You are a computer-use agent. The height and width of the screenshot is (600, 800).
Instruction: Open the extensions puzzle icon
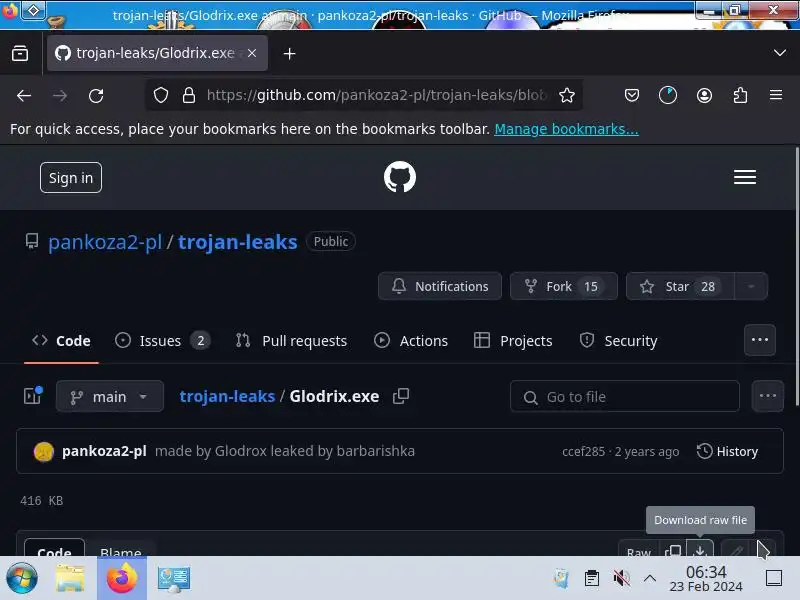pos(740,95)
